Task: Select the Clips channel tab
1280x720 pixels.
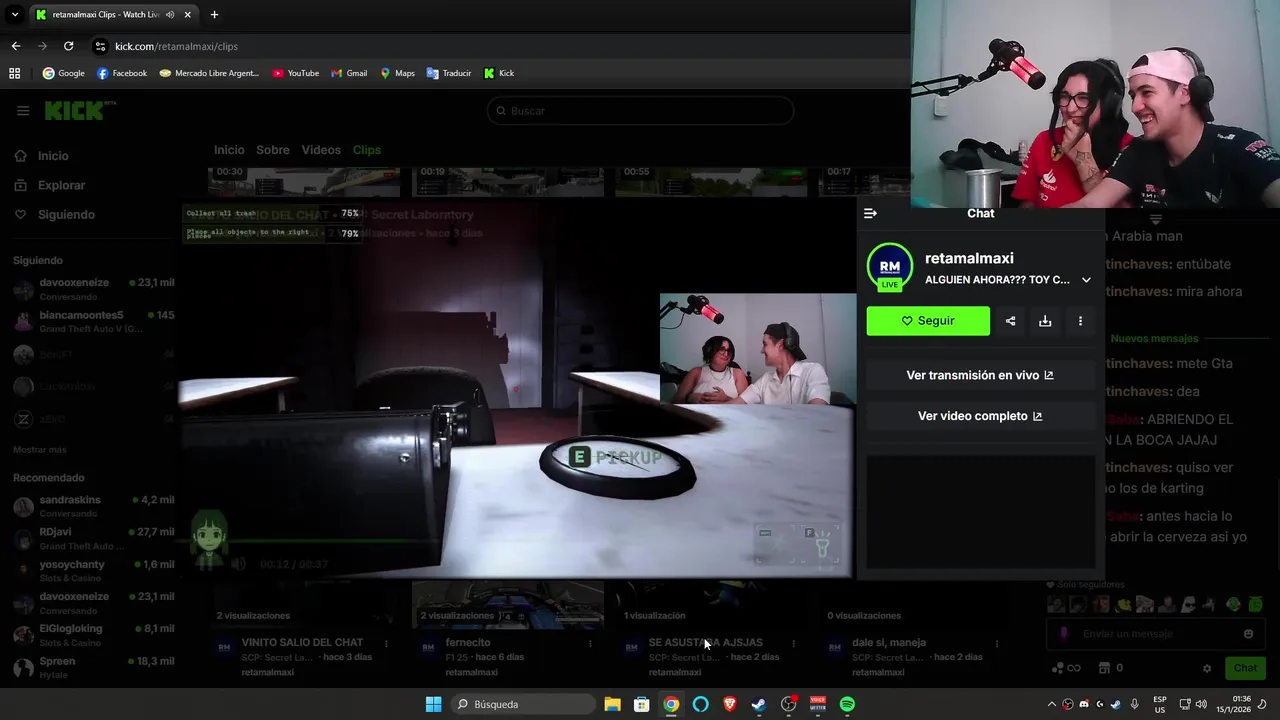Action: [x=367, y=150]
